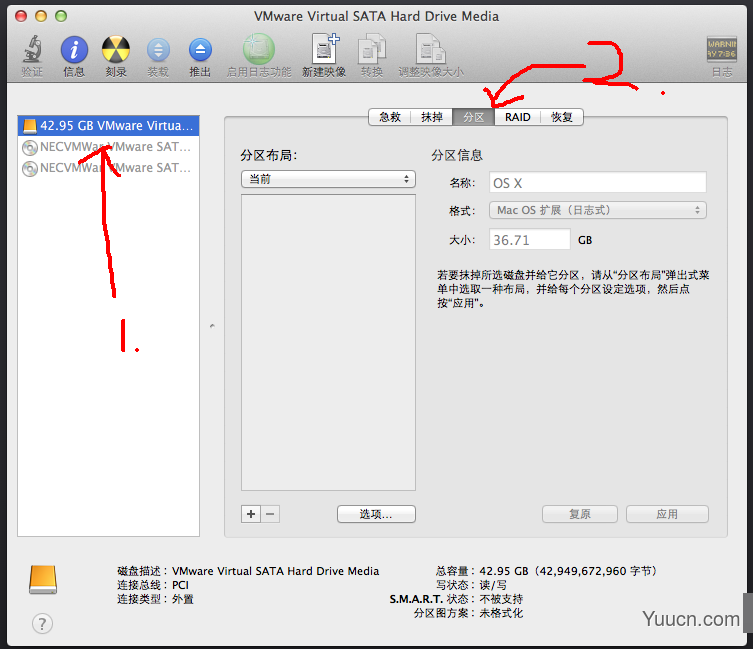Open the partition layout (当前) dropdown
753x649 pixels.
click(x=328, y=179)
